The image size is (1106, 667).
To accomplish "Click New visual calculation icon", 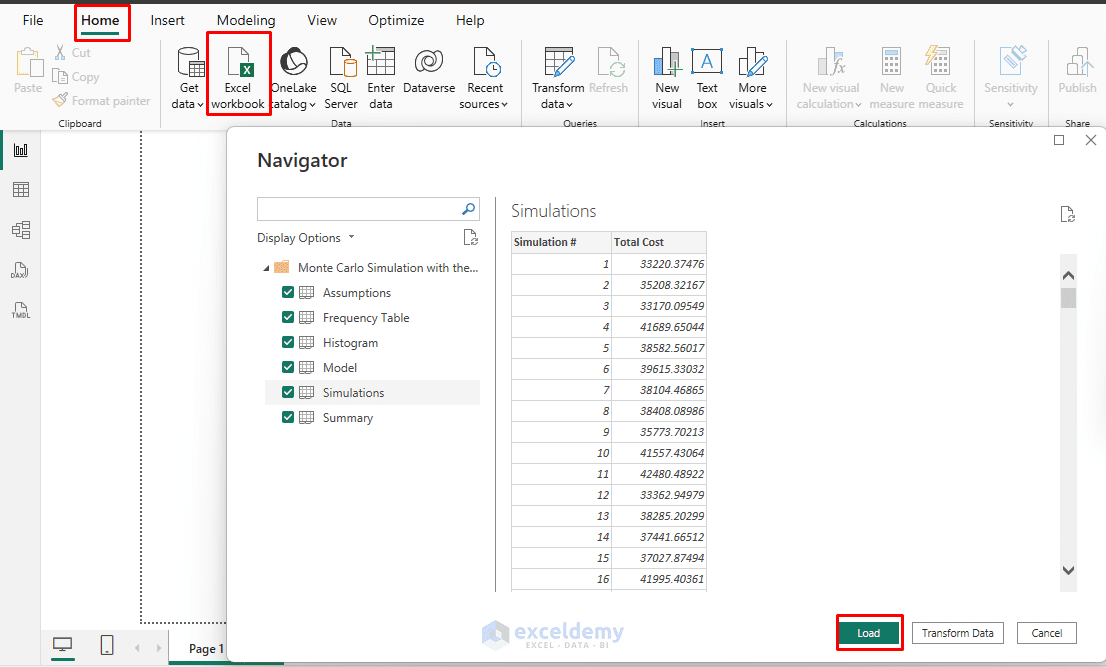I will click(831, 62).
